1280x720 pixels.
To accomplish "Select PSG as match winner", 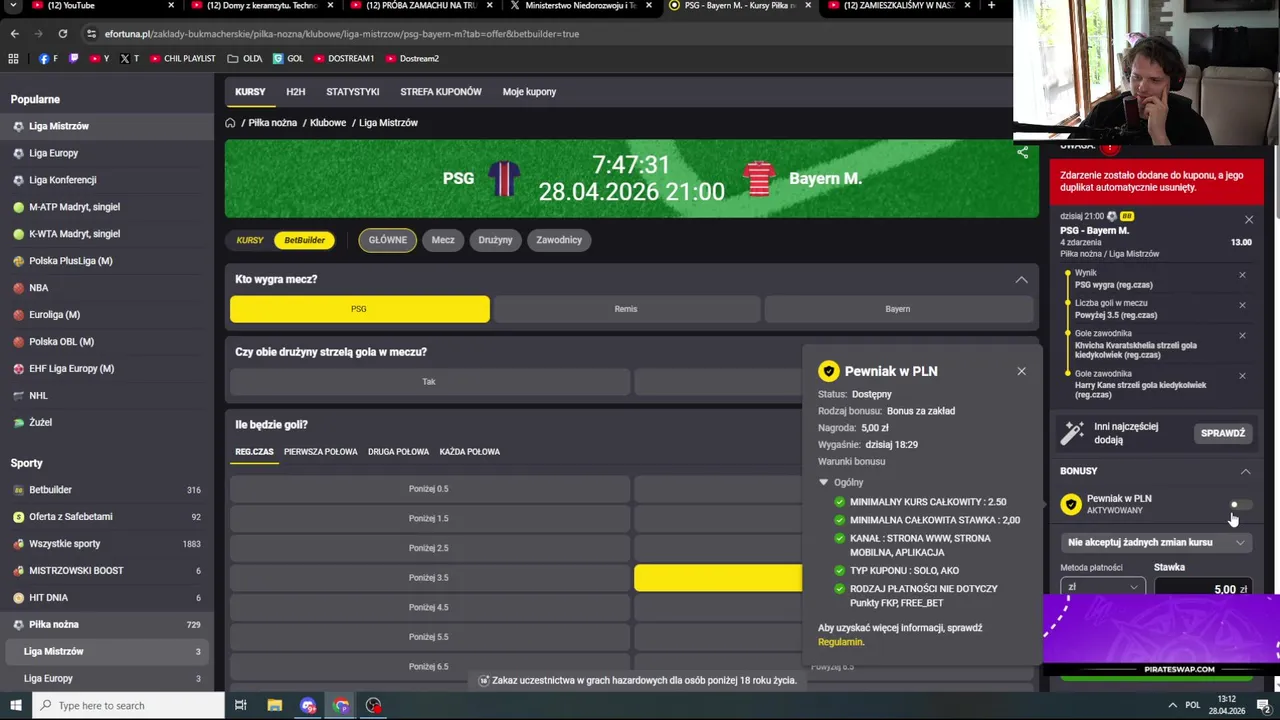I will (360, 309).
